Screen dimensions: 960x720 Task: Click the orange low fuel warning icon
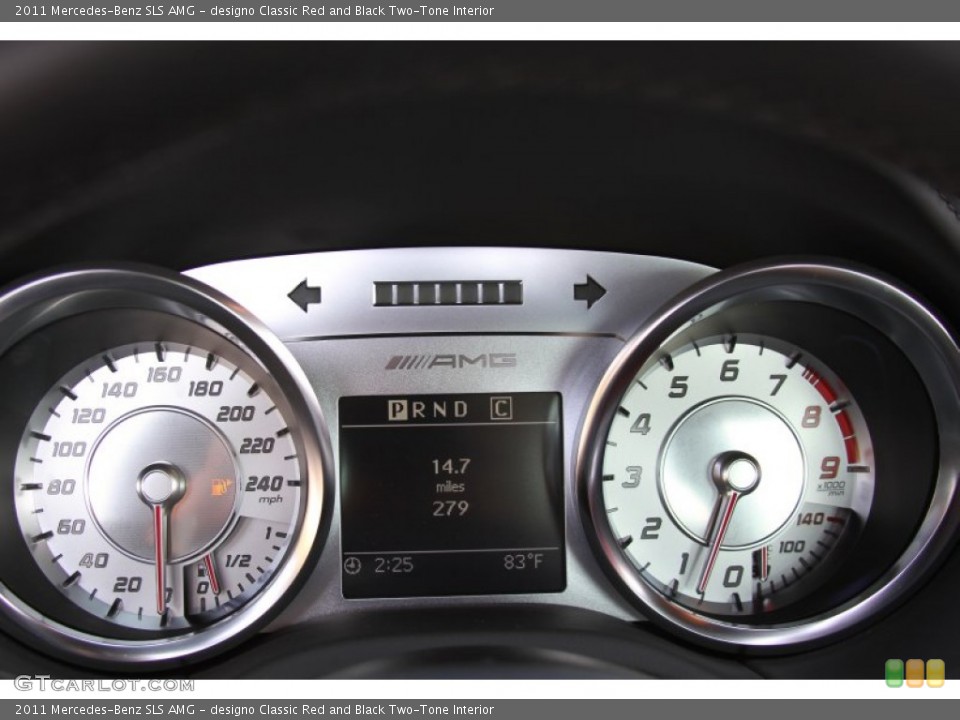pyautogui.click(x=222, y=487)
